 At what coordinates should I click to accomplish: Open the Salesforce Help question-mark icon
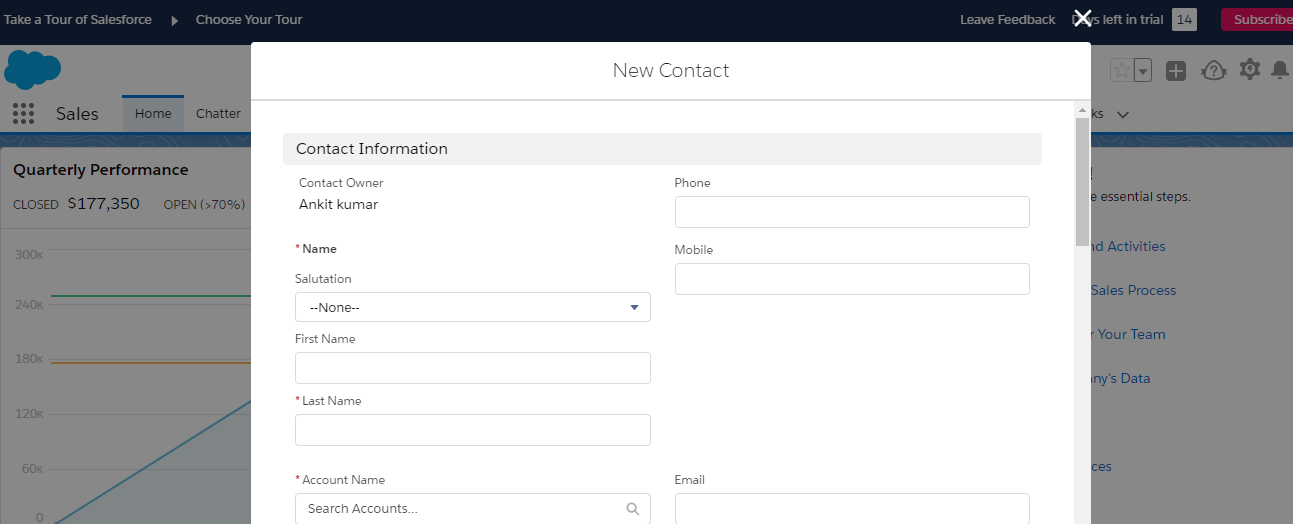coord(1213,71)
